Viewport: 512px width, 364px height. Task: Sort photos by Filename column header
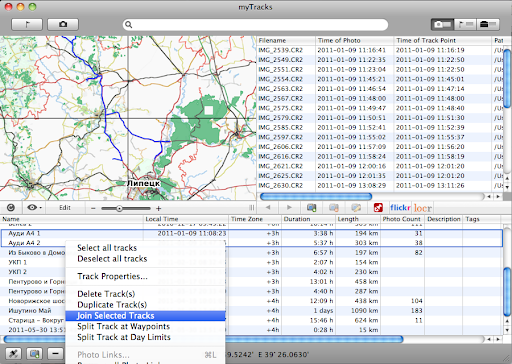286,40
